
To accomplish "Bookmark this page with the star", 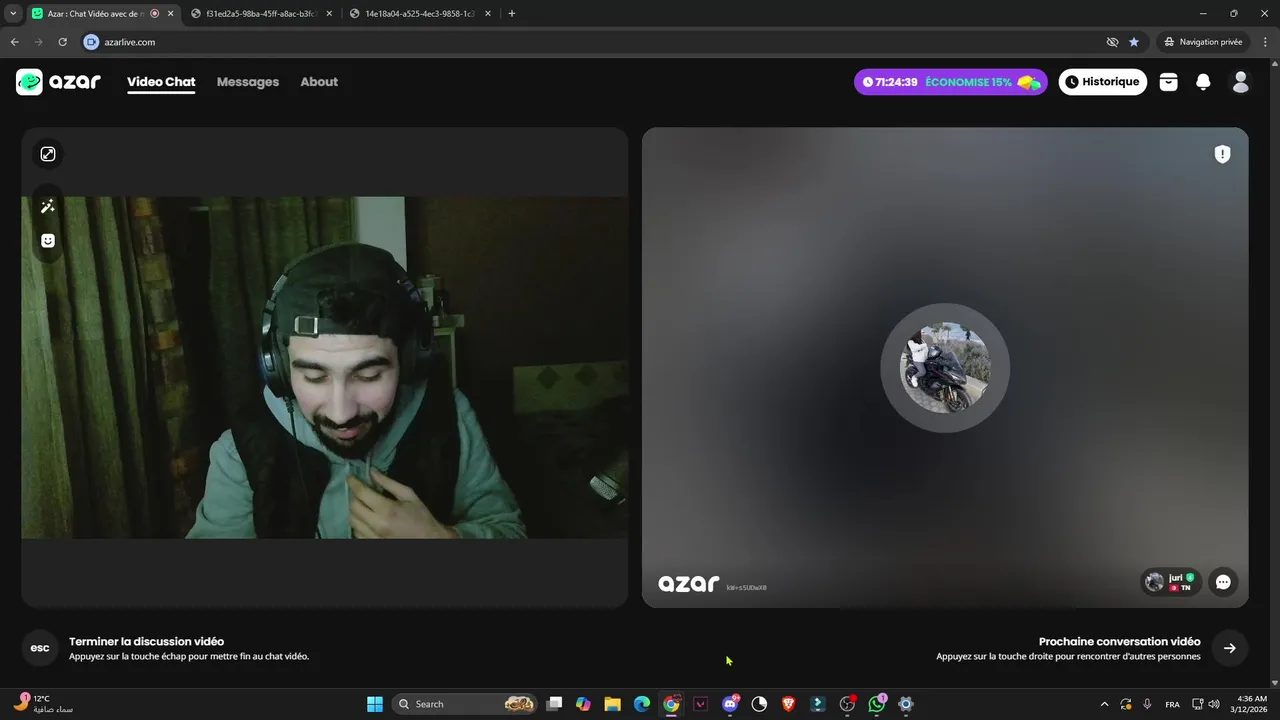I will 1134,42.
